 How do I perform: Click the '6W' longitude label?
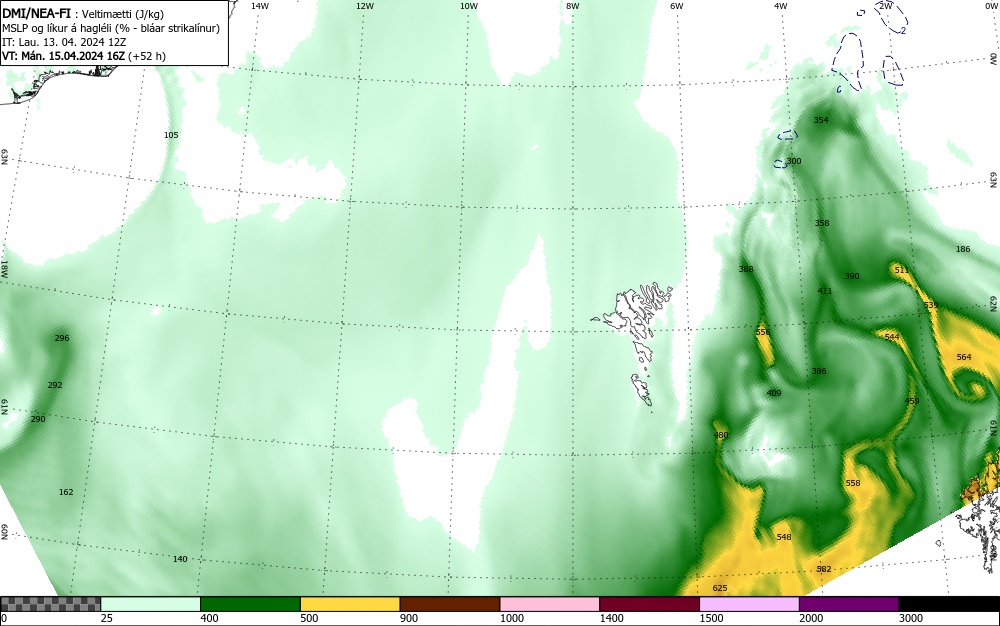click(677, 6)
